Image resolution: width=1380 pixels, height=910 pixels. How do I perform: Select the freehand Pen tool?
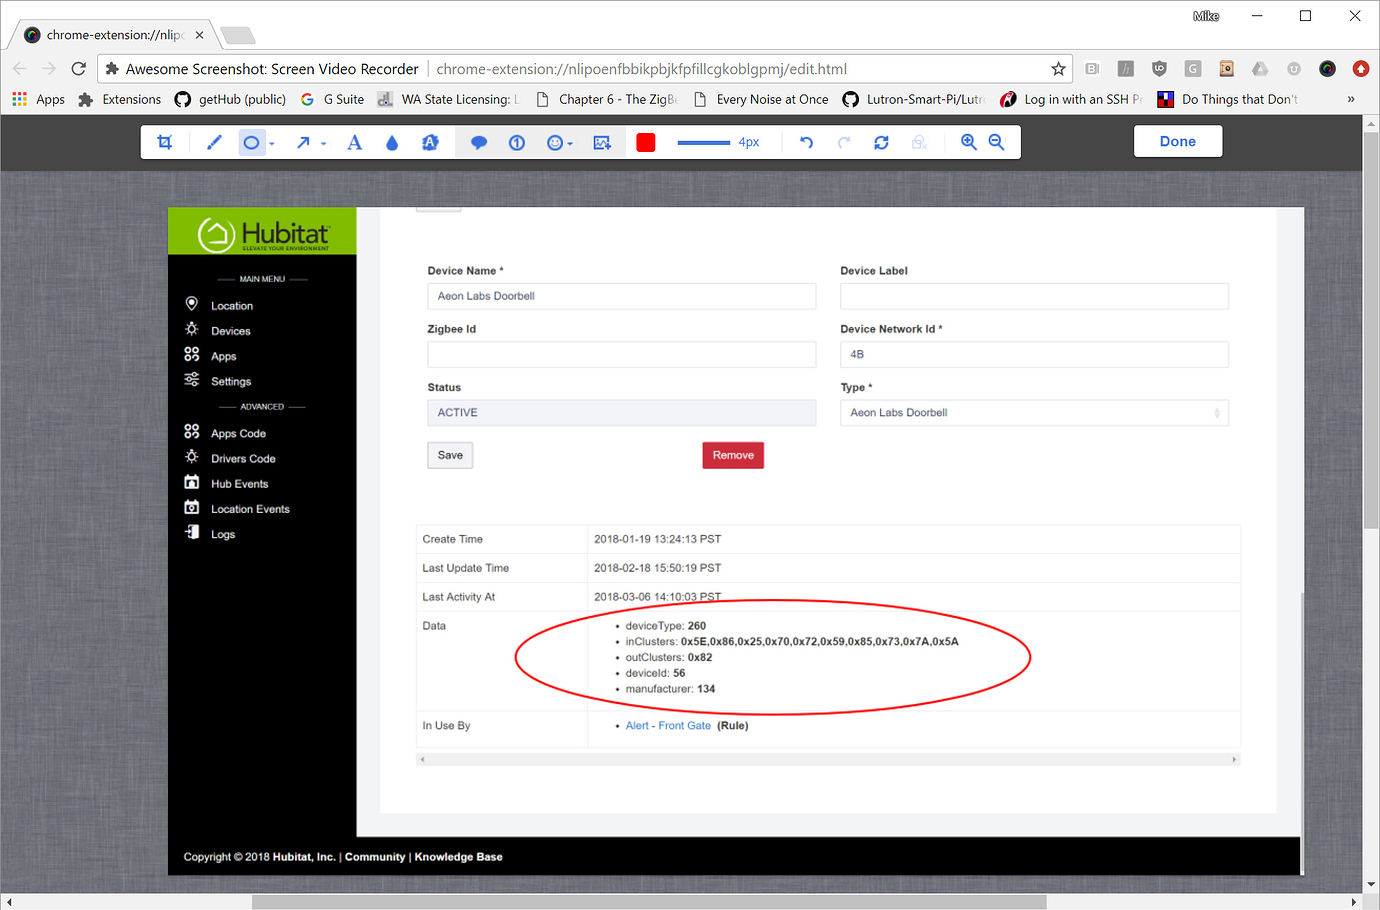point(214,142)
